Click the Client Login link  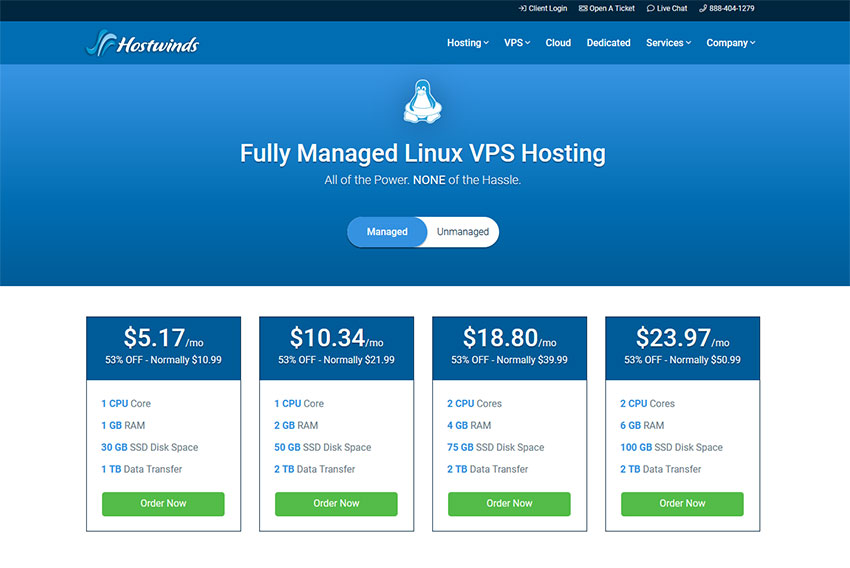[x=543, y=8]
